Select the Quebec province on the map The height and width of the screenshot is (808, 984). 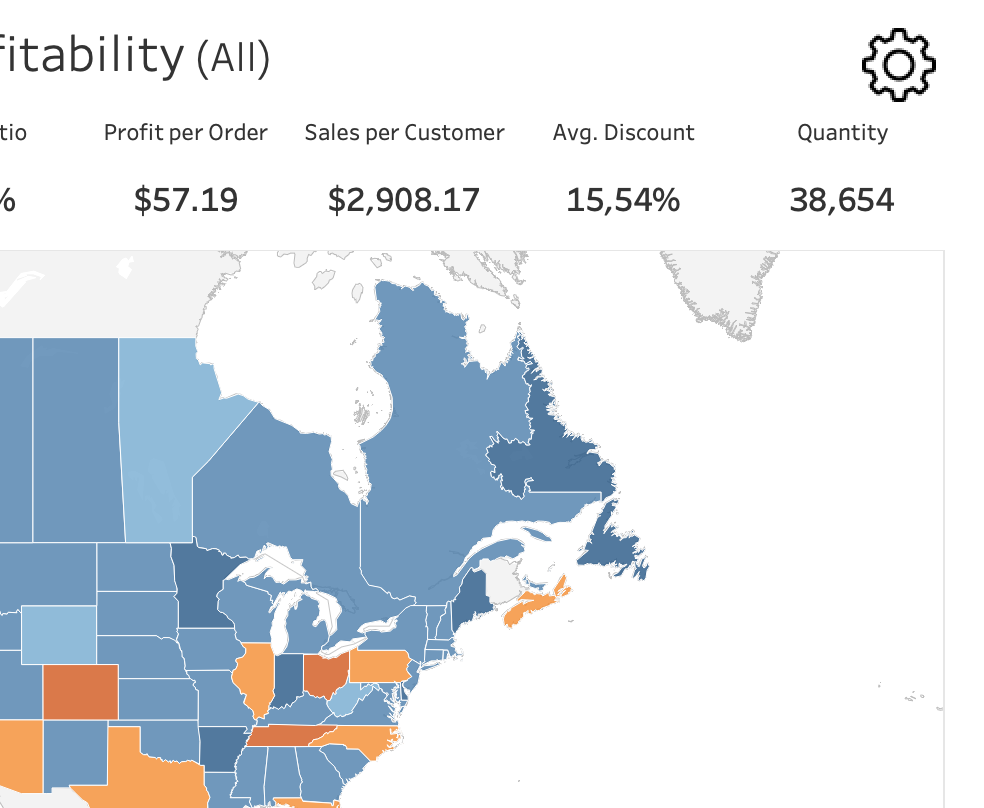(x=440, y=450)
